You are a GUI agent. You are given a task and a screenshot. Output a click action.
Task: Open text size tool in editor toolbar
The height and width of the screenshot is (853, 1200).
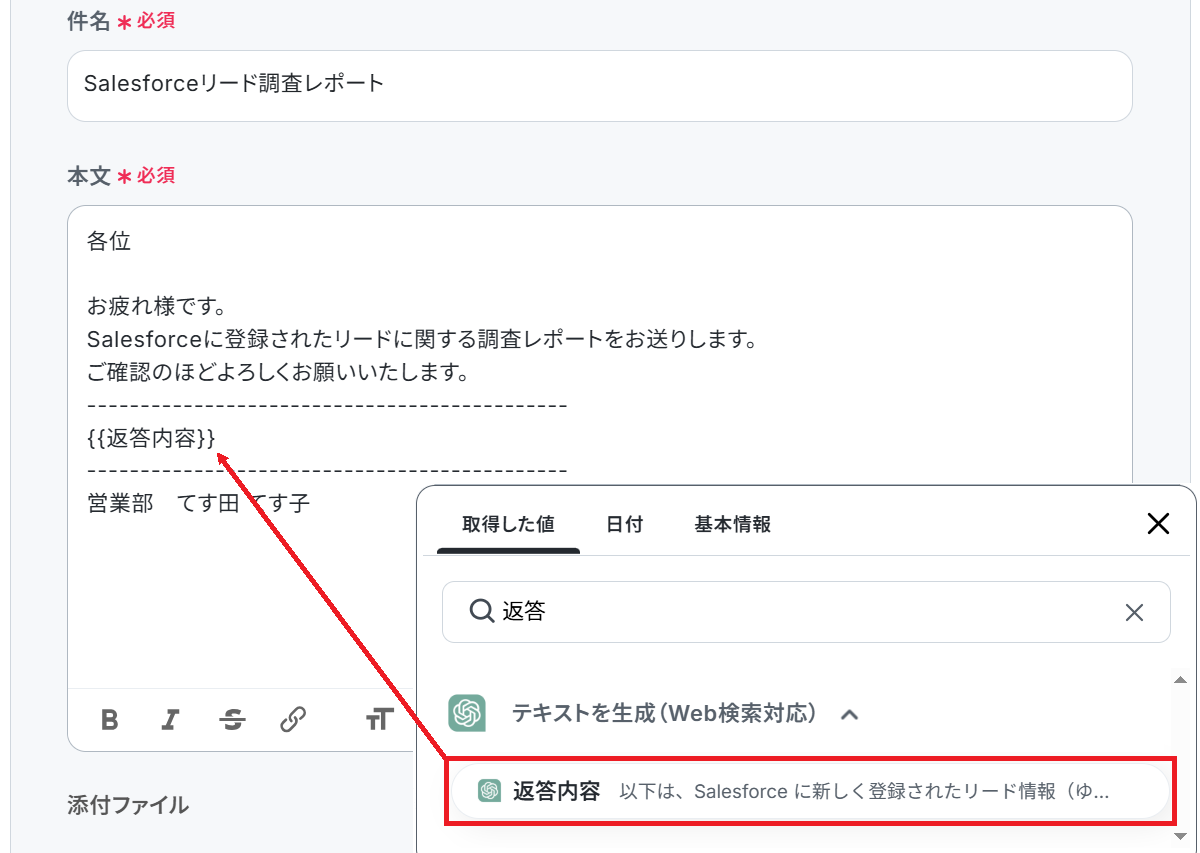[378, 719]
